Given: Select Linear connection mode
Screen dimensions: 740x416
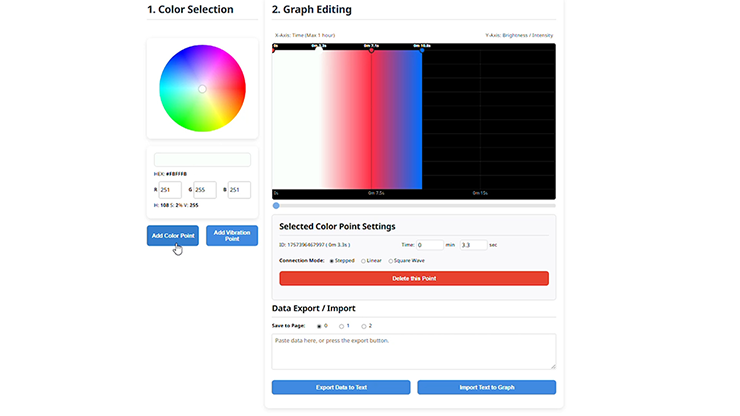Looking at the screenshot, I should [363, 261].
